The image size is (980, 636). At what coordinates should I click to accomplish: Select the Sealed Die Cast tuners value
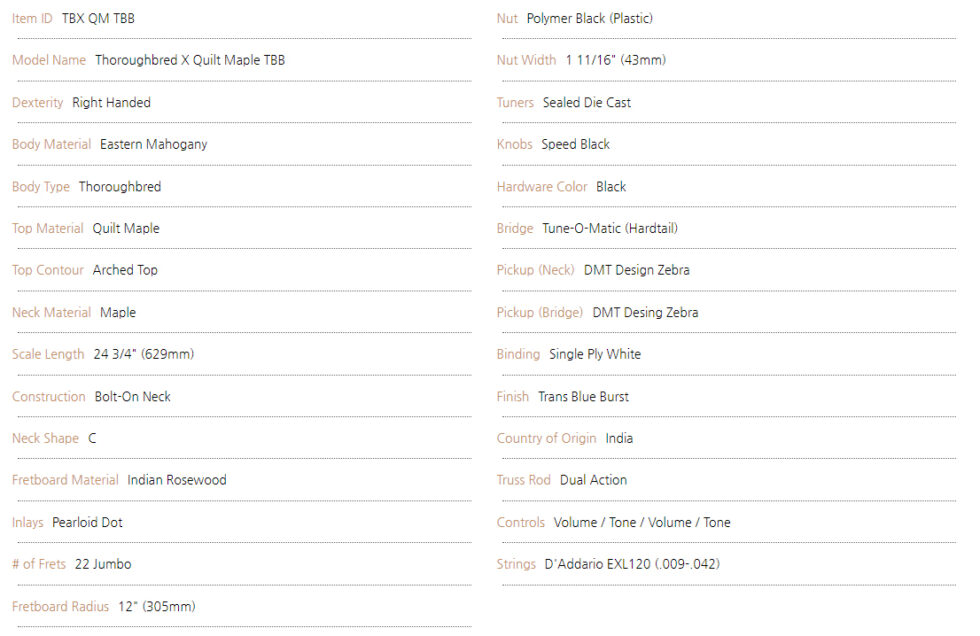(587, 102)
